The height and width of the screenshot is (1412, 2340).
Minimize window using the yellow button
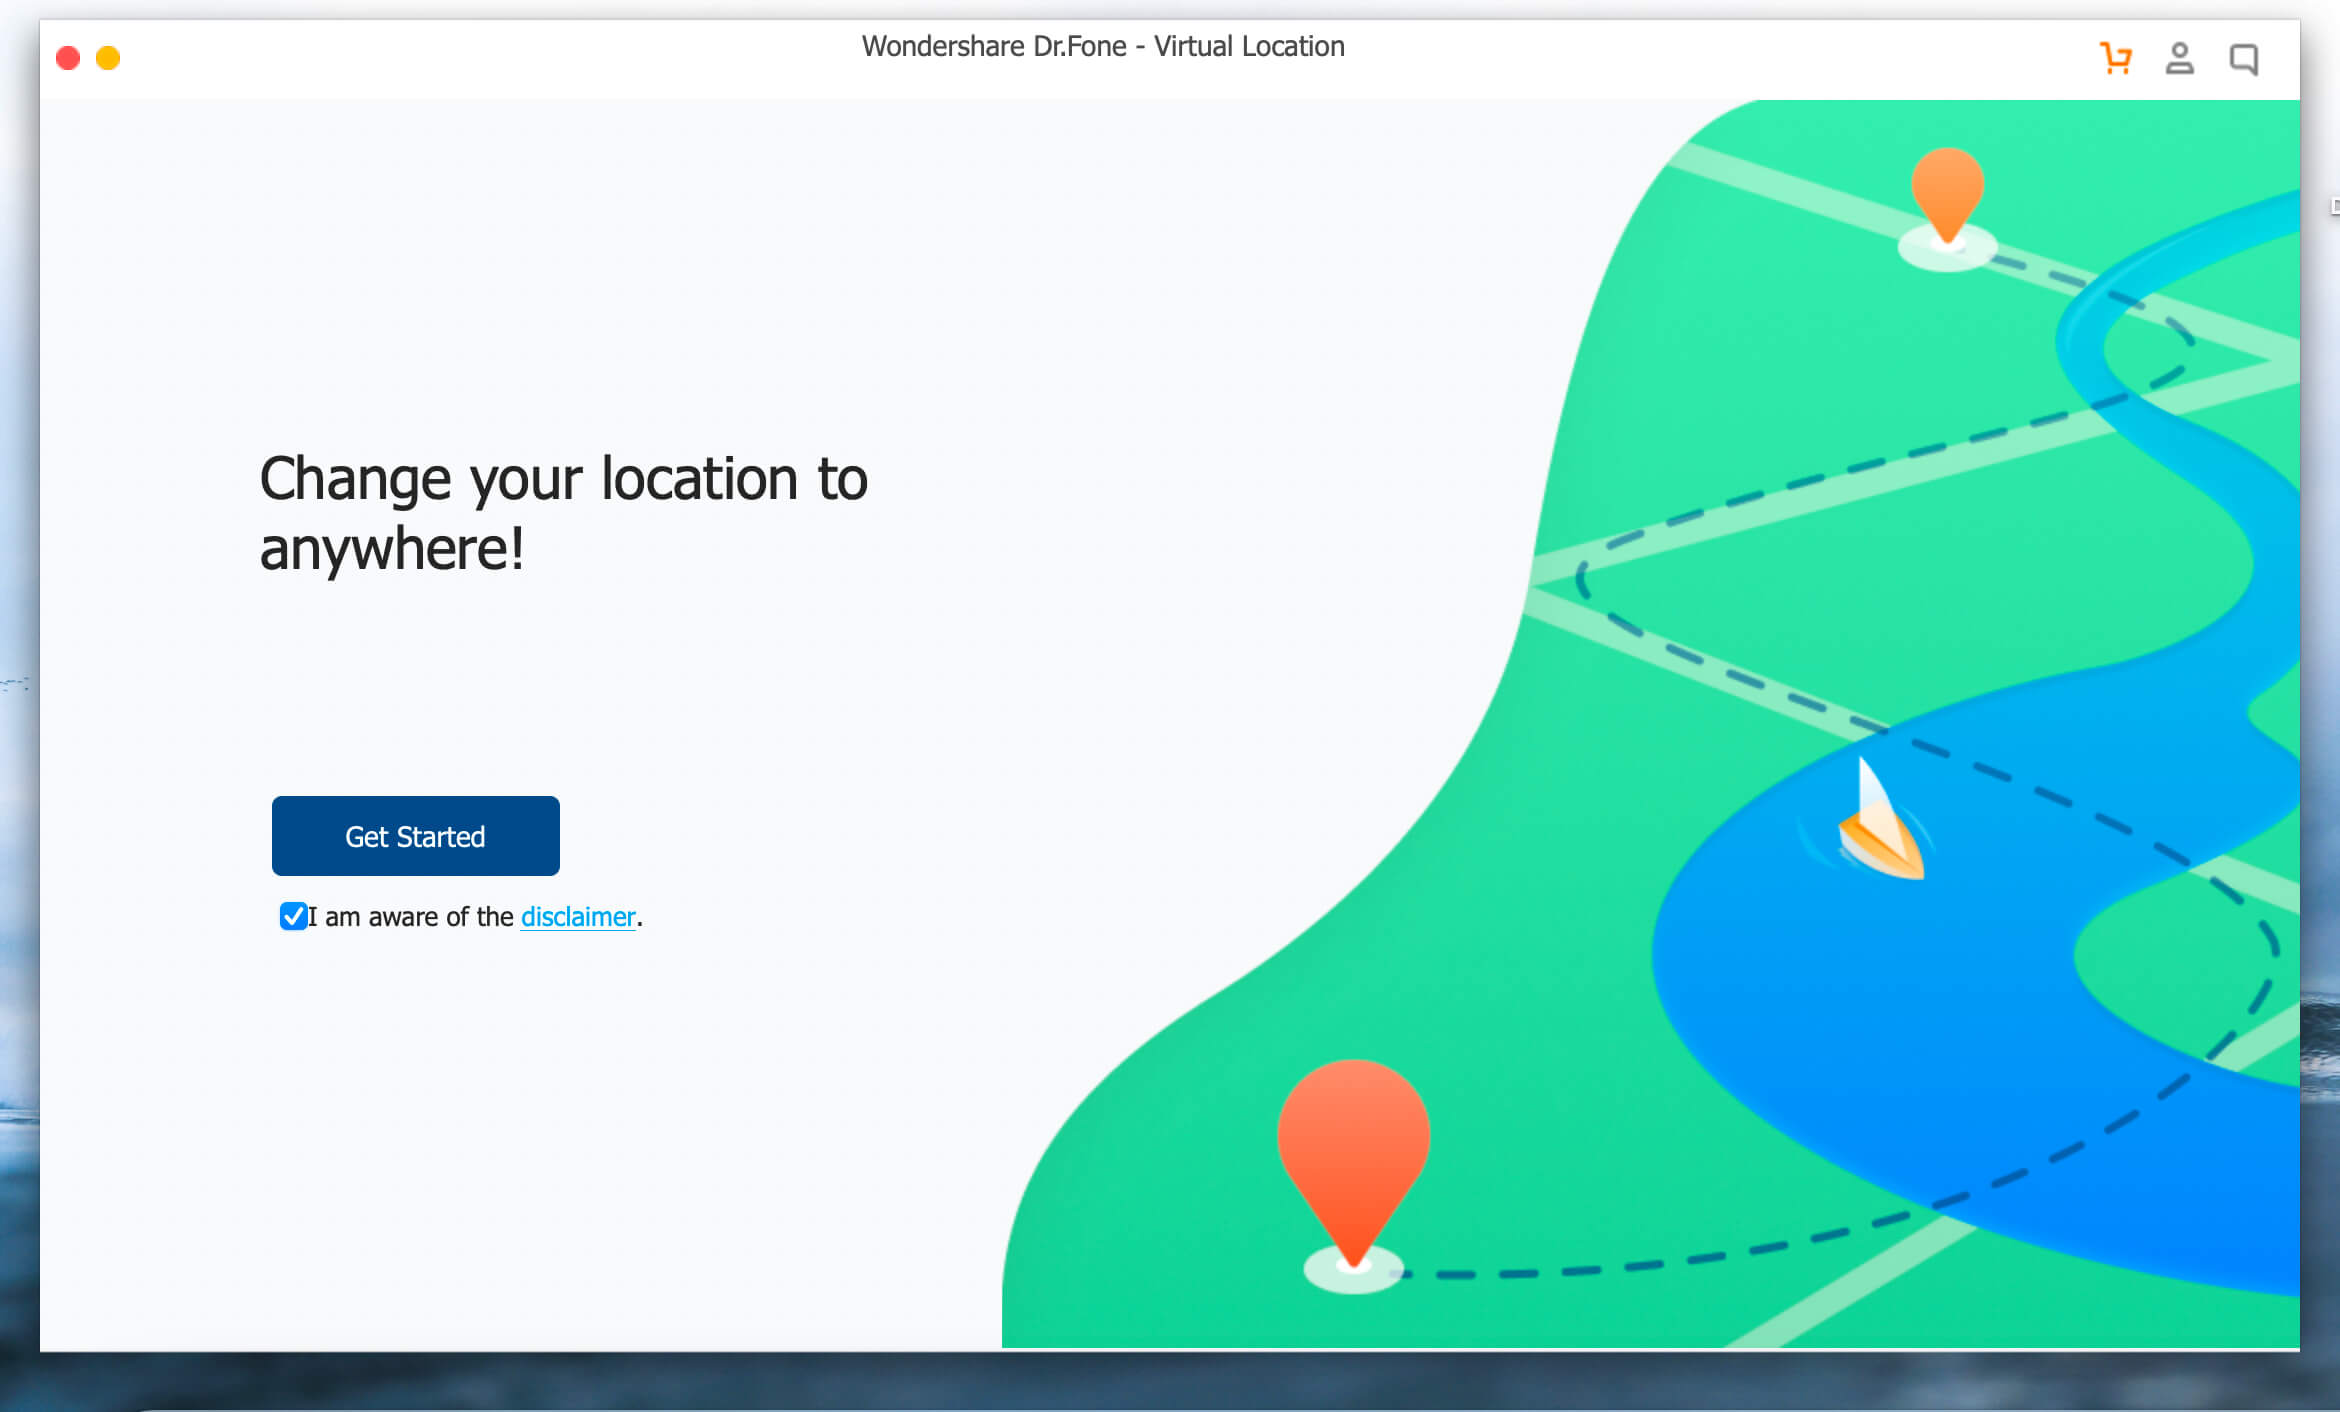pyautogui.click(x=108, y=58)
